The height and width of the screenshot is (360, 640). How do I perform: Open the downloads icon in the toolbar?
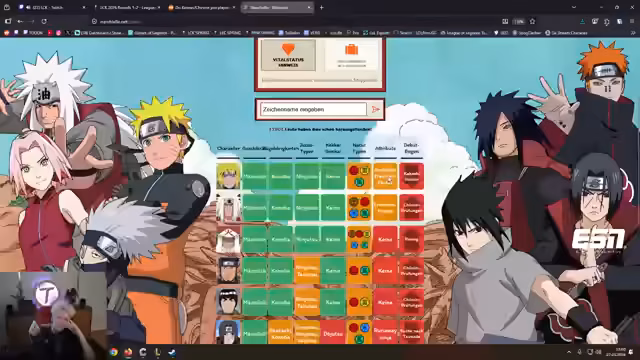582,21
